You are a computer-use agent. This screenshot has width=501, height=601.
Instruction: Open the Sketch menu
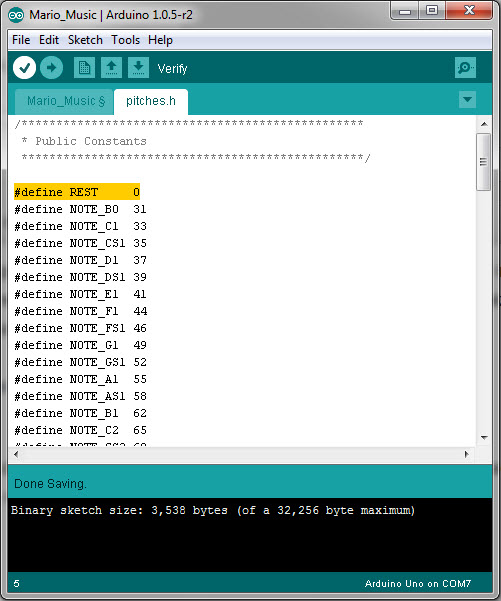coord(85,40)
